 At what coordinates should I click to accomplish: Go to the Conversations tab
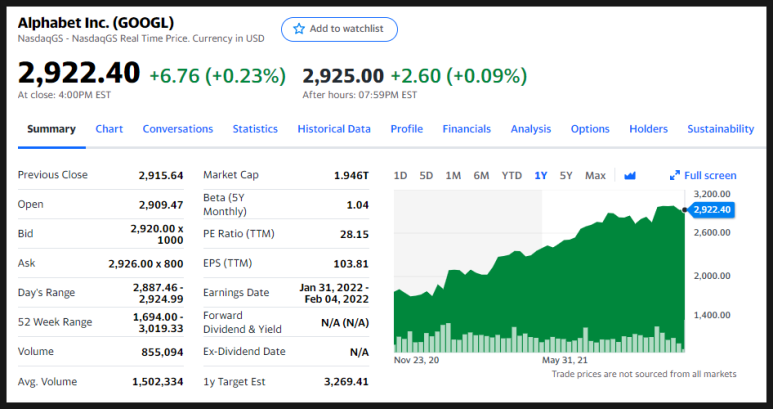pos(177,129)
